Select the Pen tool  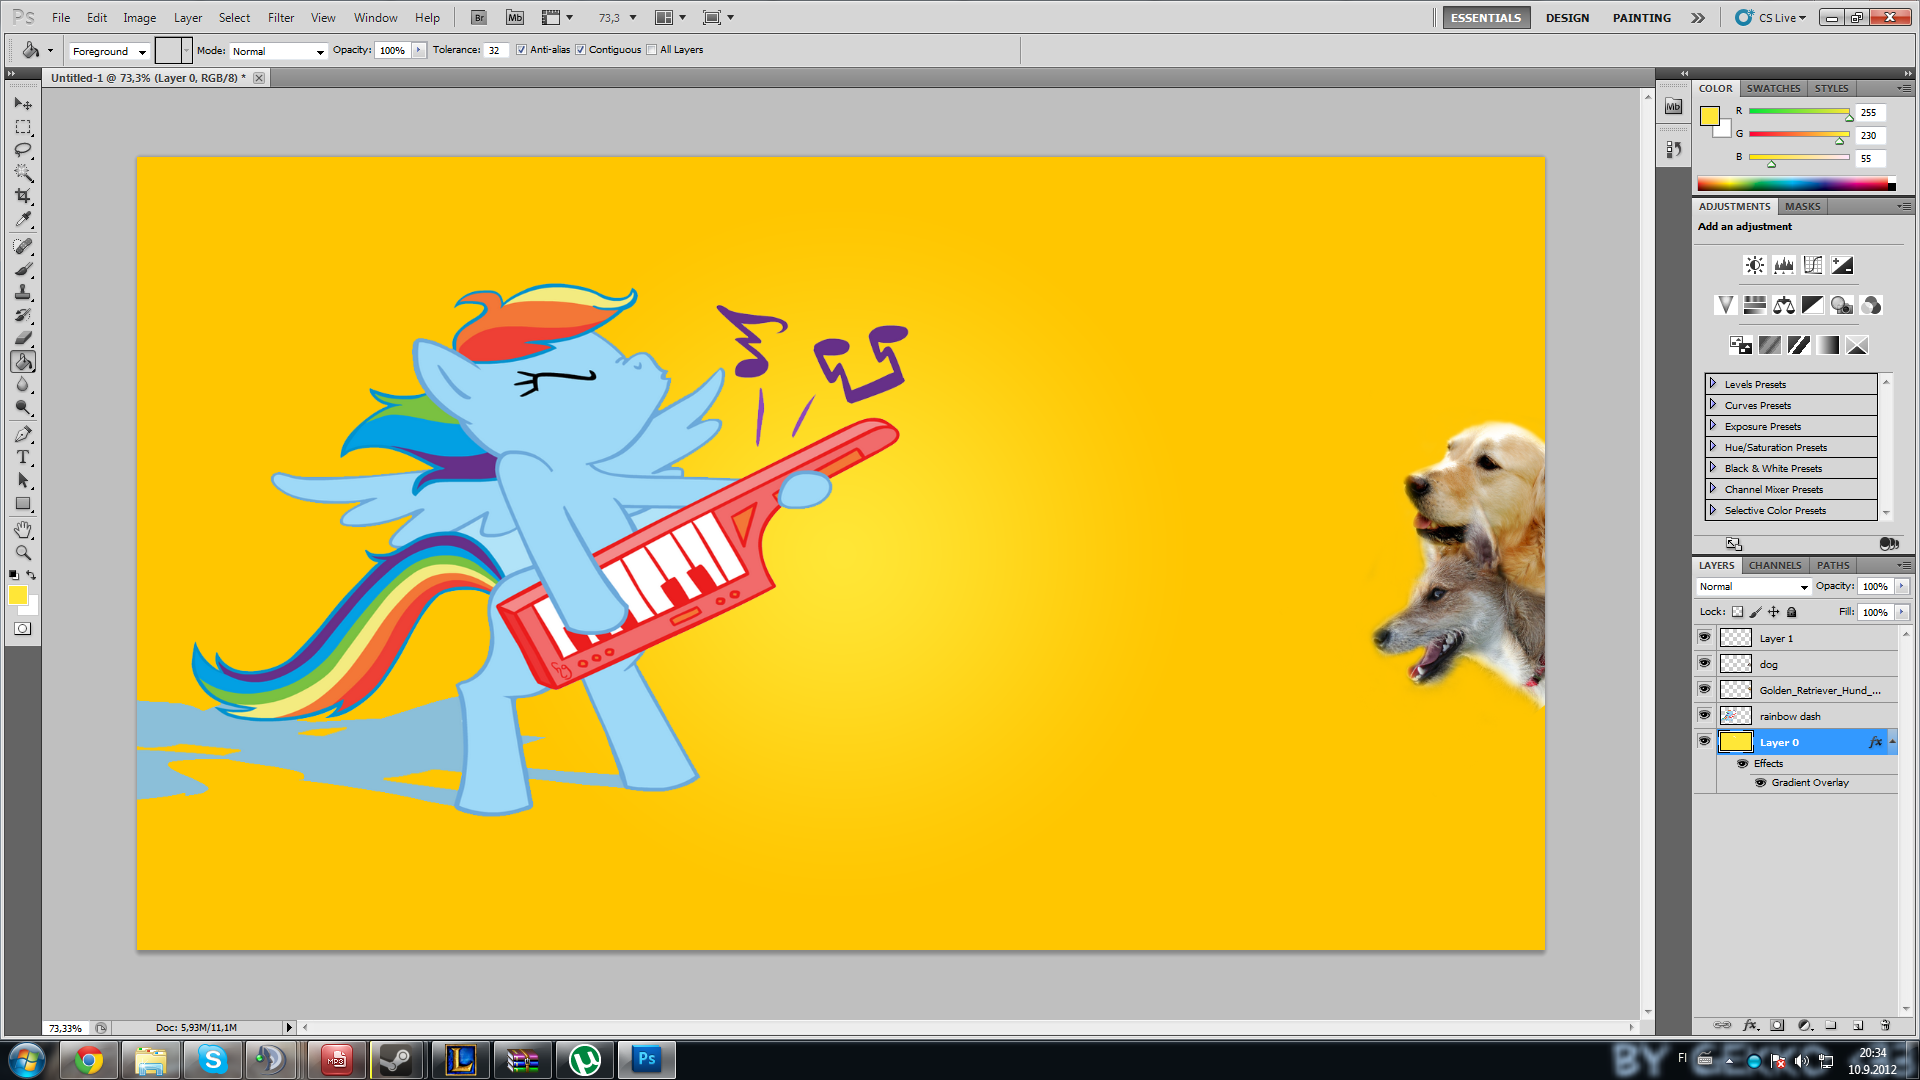coord(23,434)
